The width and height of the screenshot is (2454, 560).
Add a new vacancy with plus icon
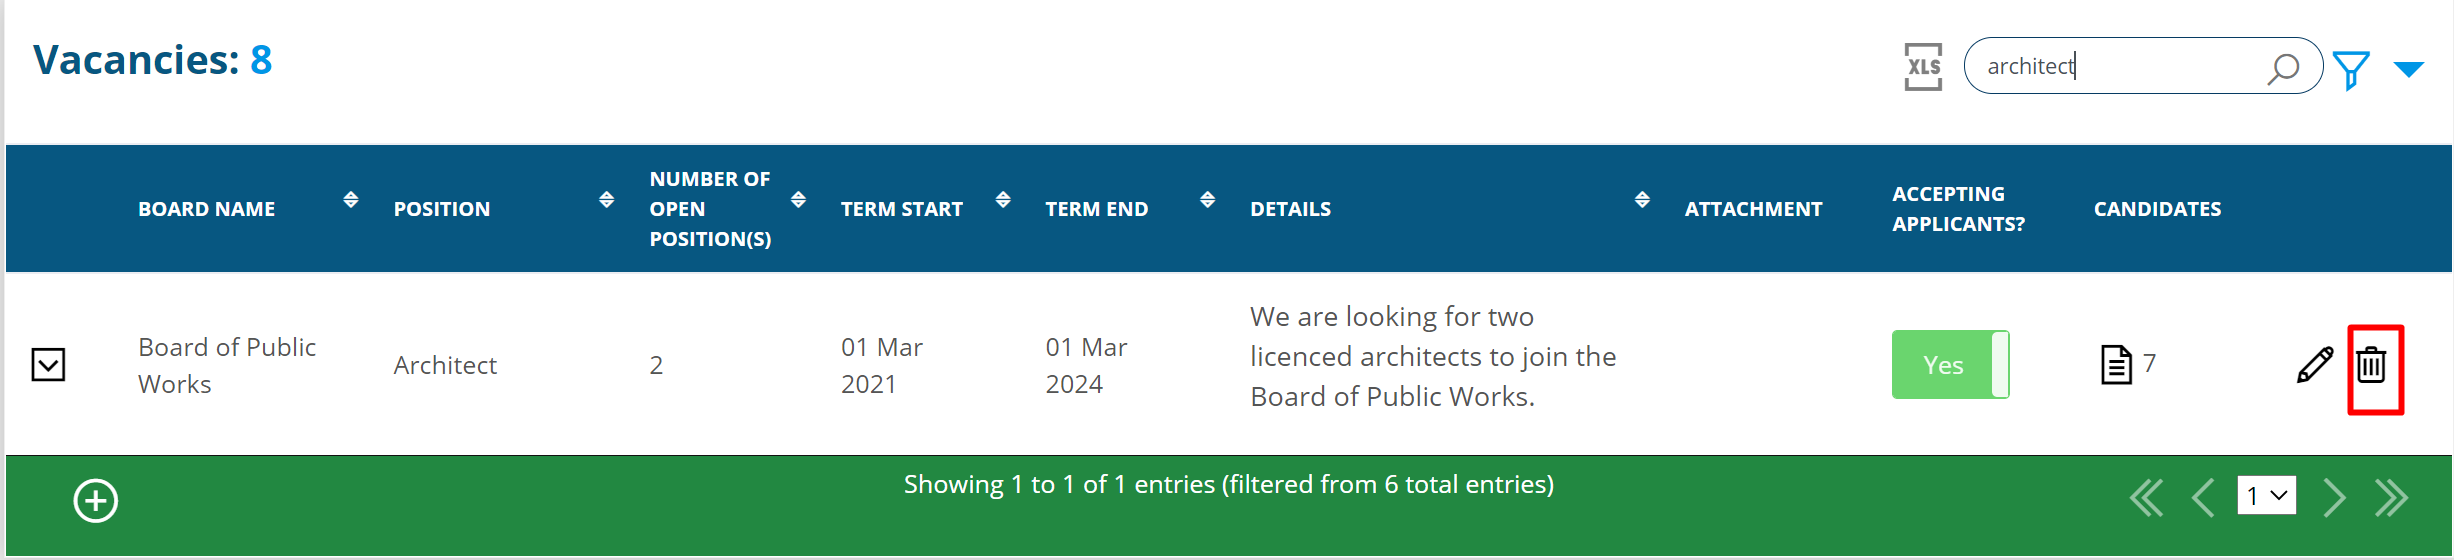96,501
